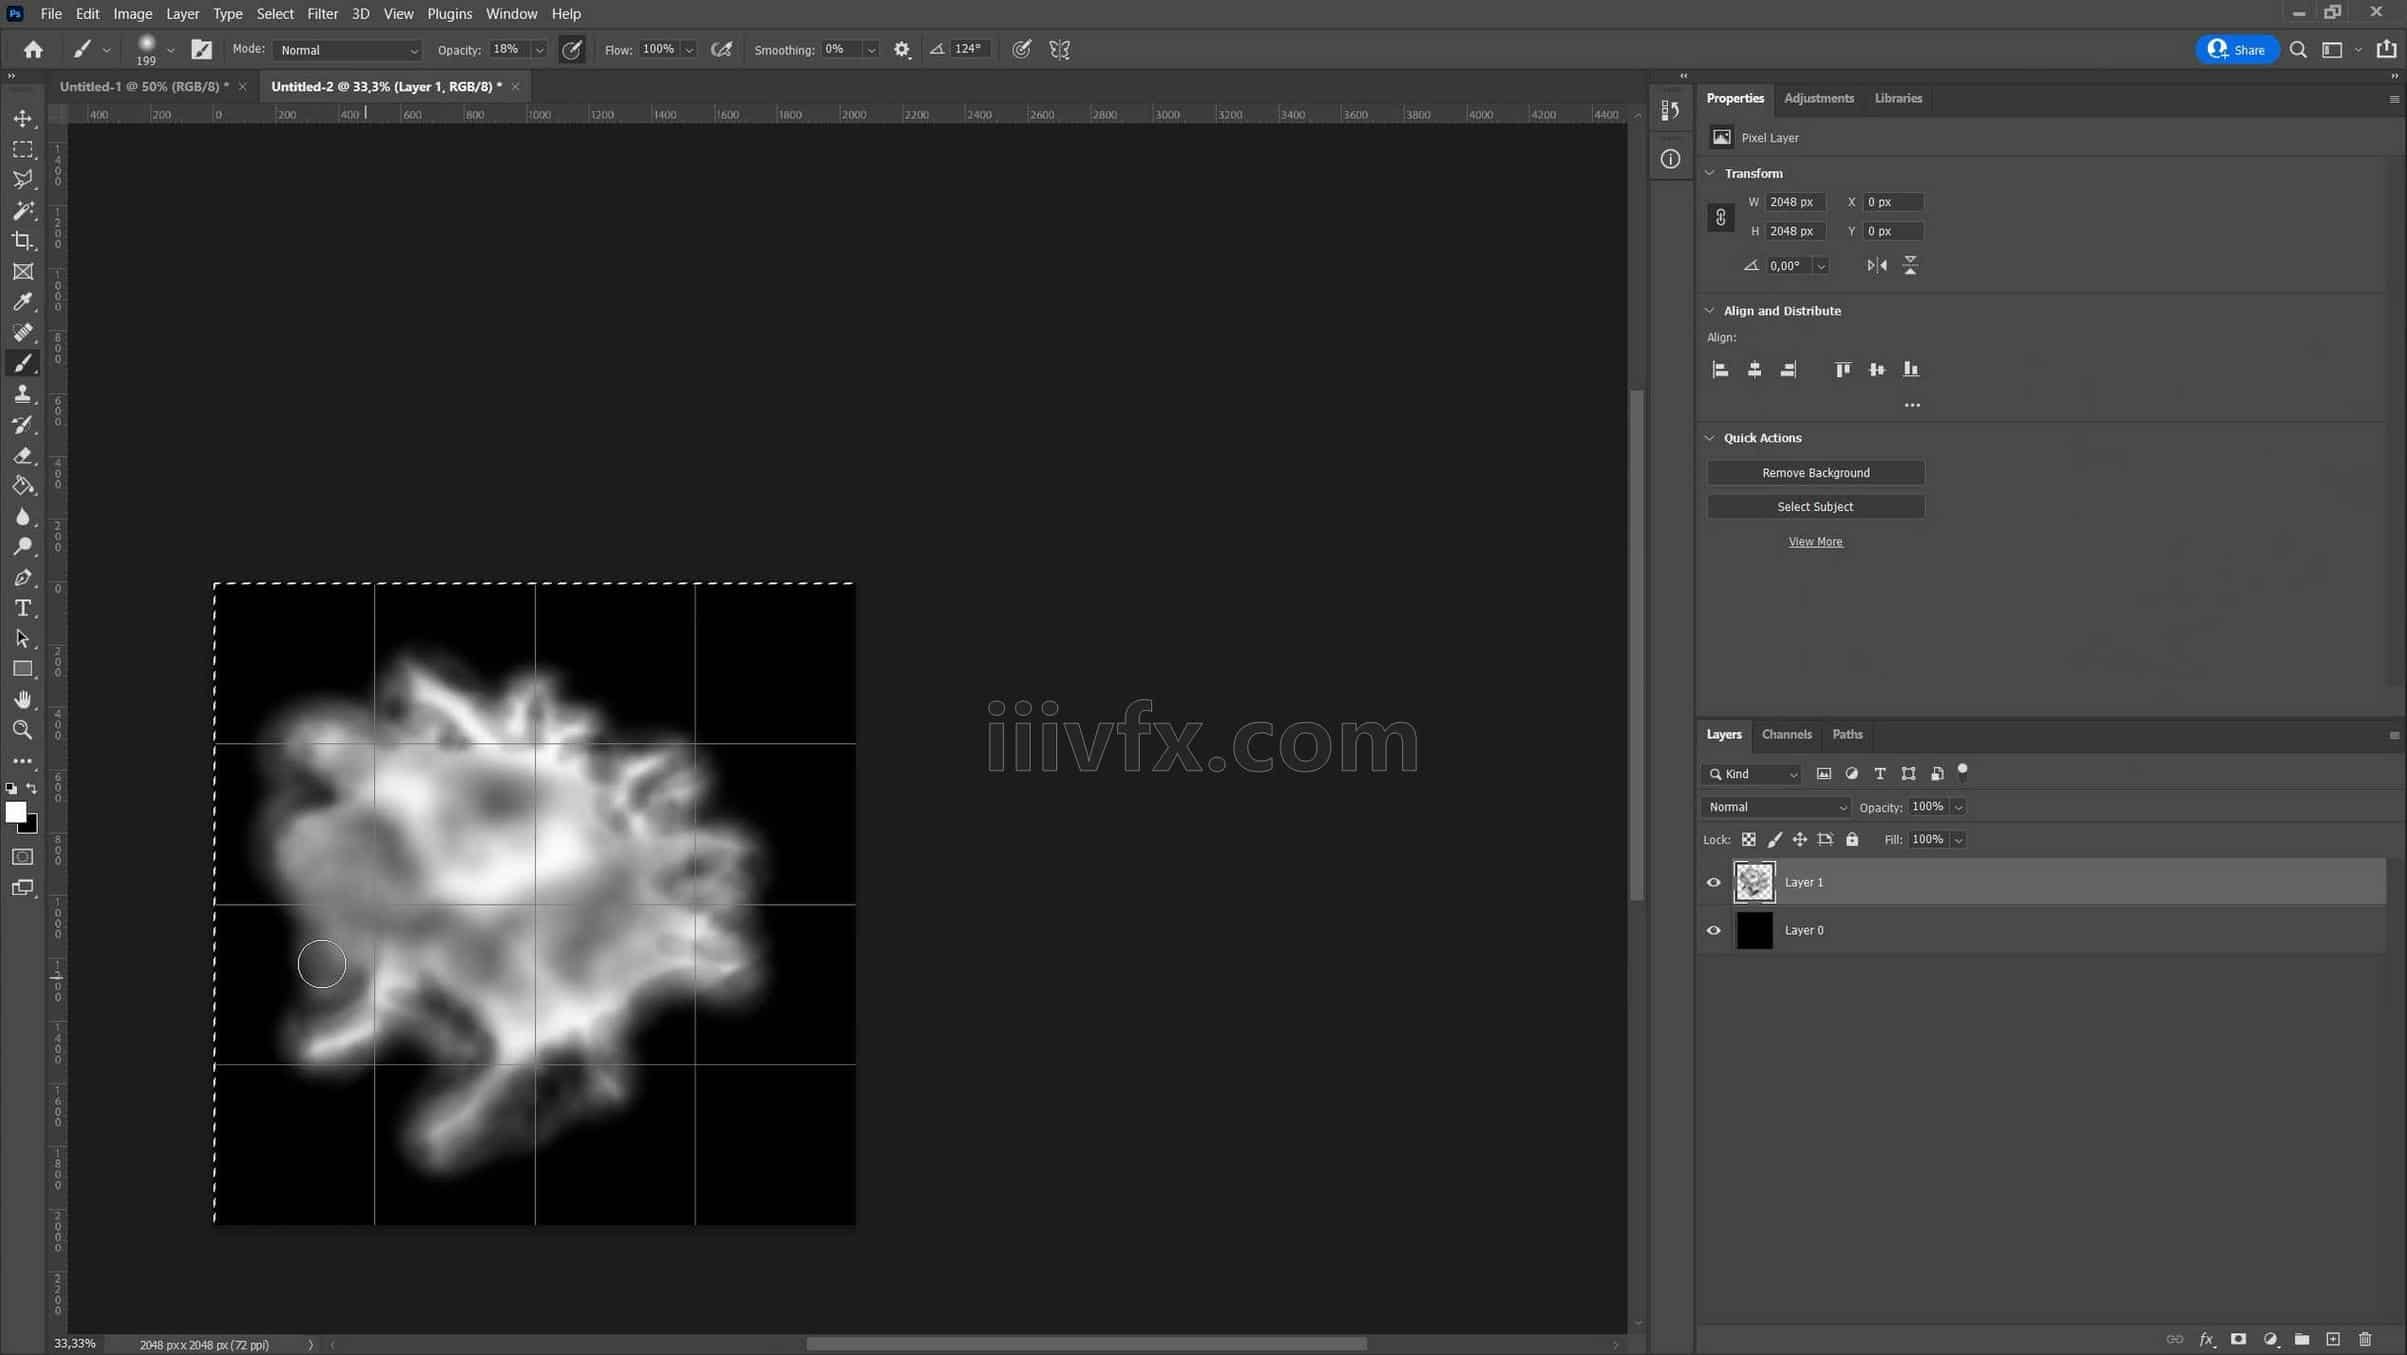The width and height of the screenshot is (2407, 1355).
Task: Select the Frame tool
Action: coord(23,272)
